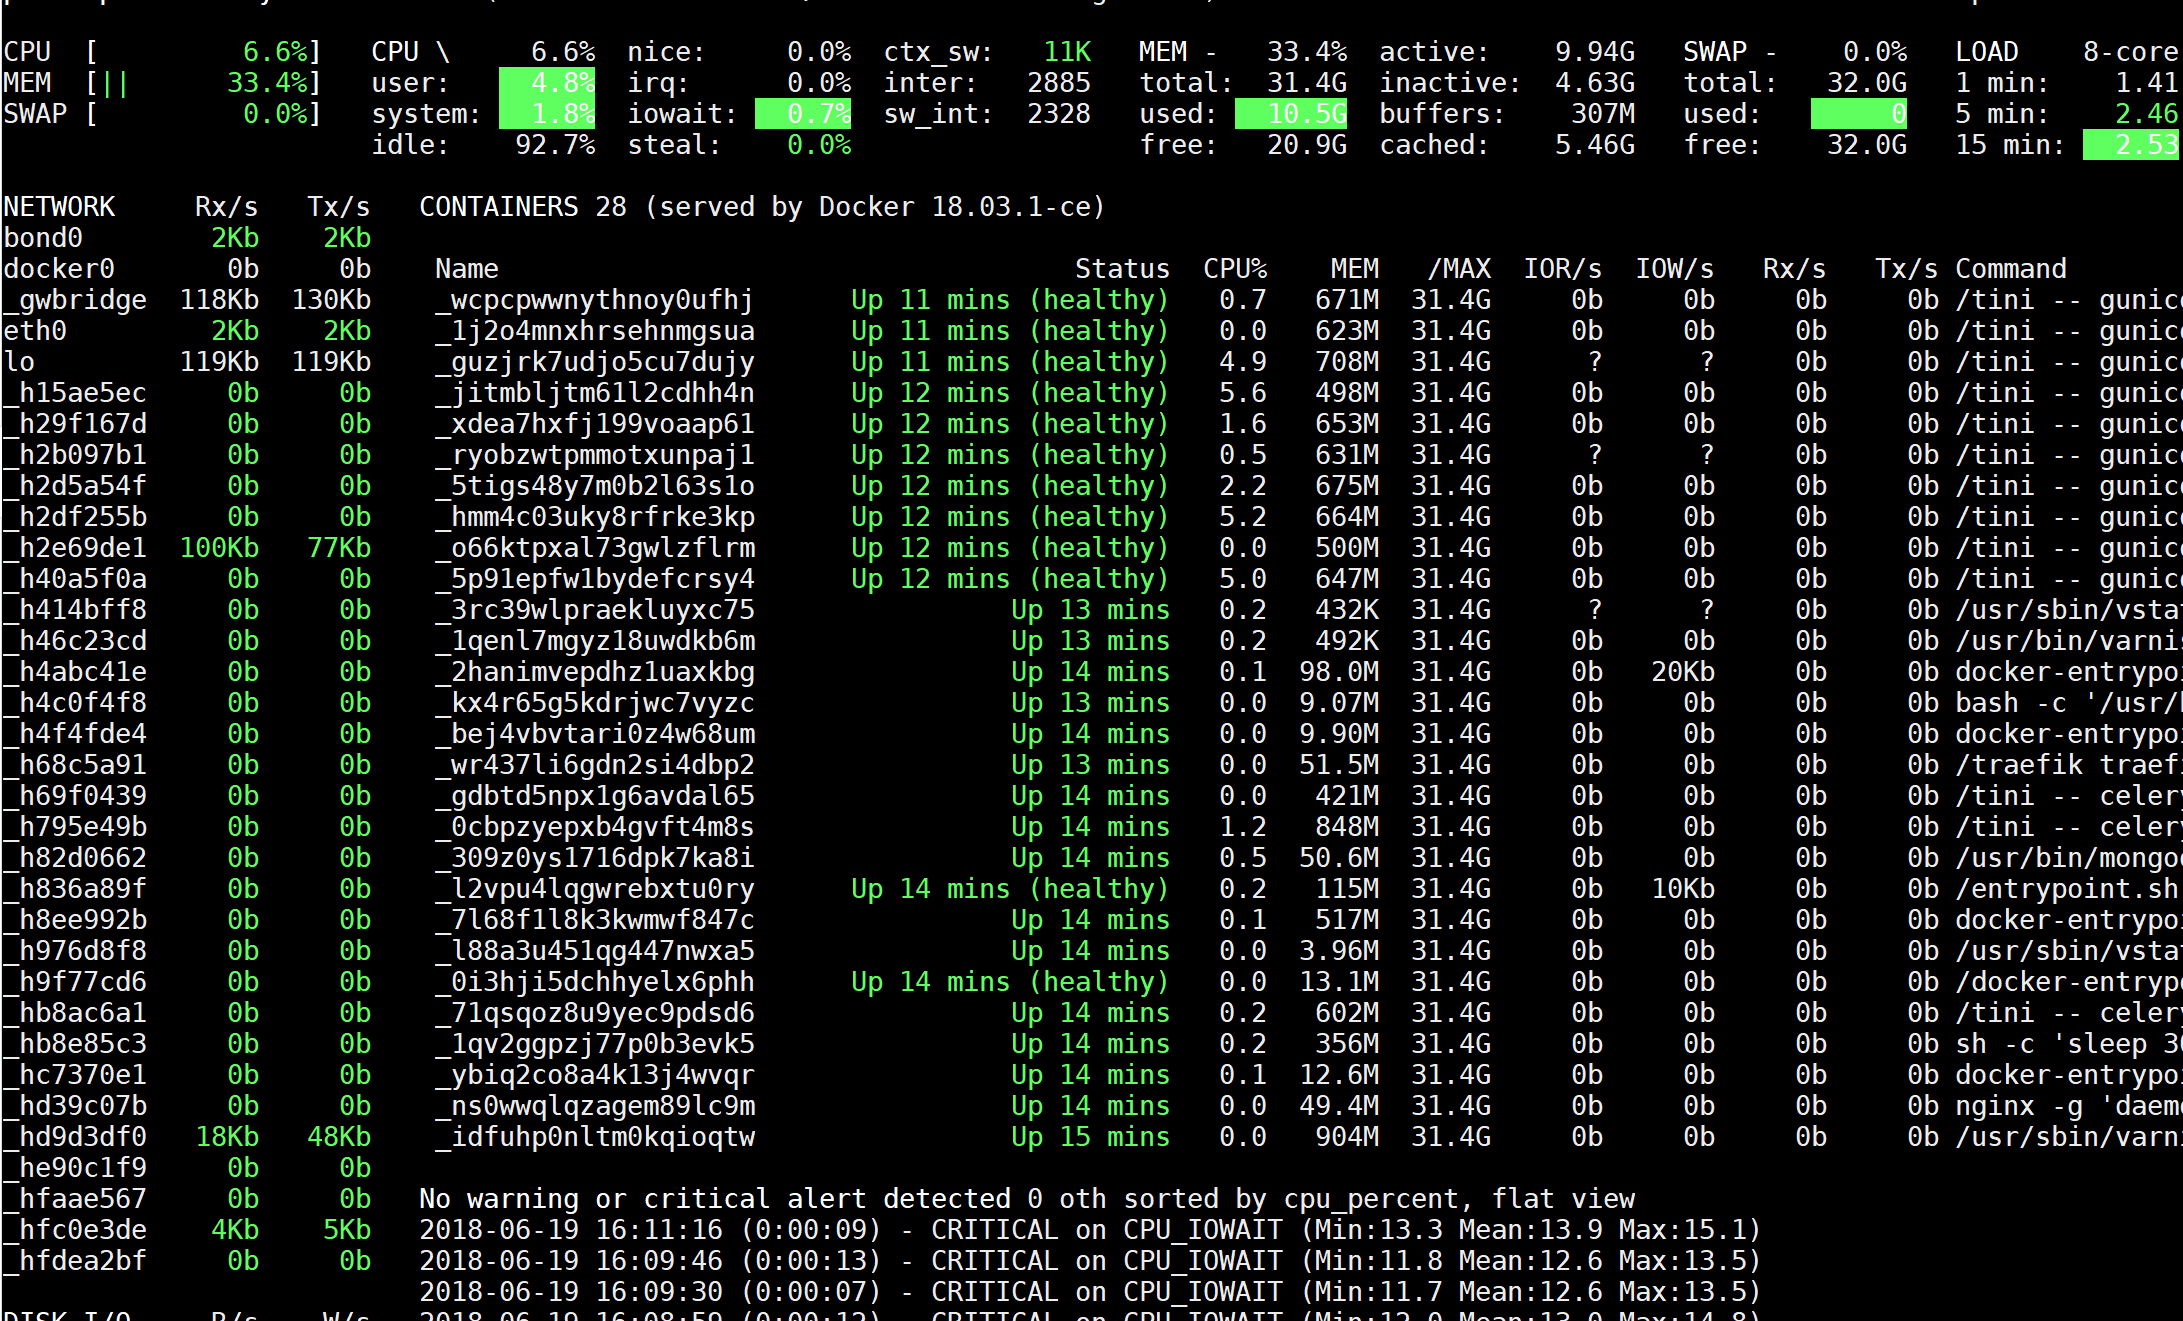Click the Name header of the containers list
This screenshot has height=1321, width=2183.
coord(466,268)
